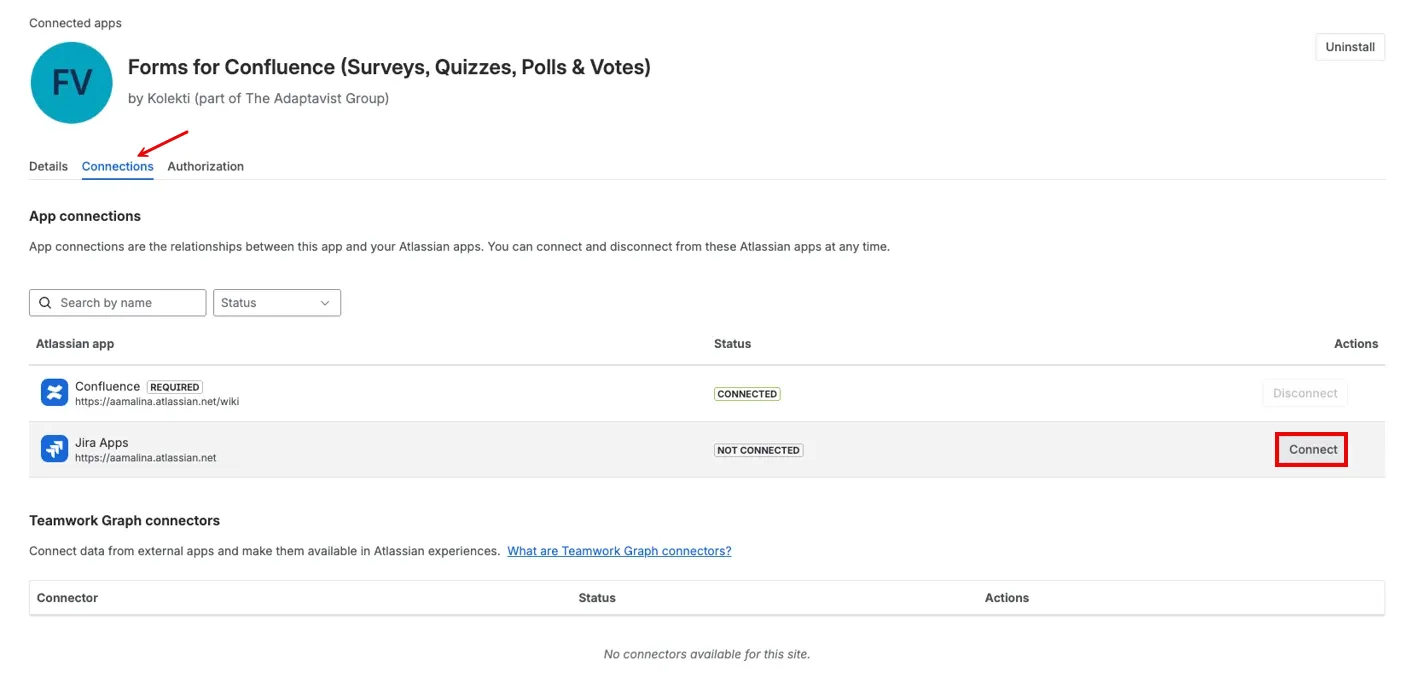Open the Authorization tab
1416x681 pixels.
[206, 166]
